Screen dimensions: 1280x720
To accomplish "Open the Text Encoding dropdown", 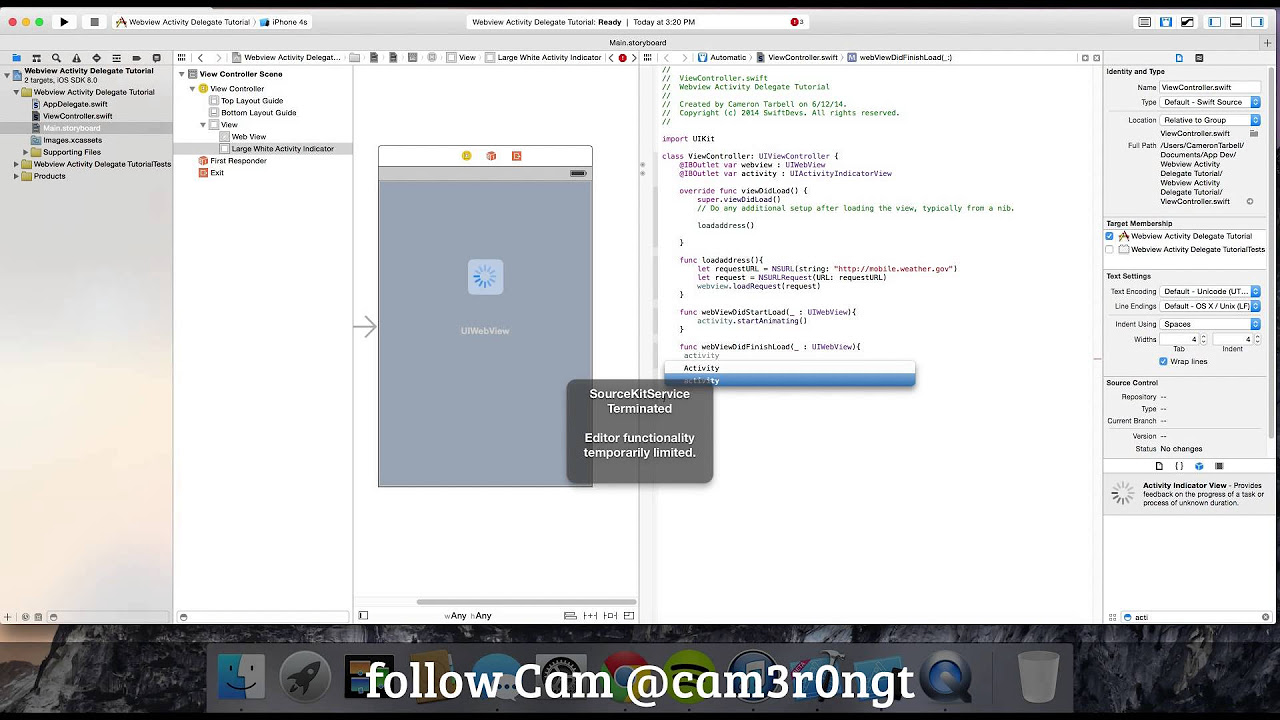I will click(x=1210, y=291).
